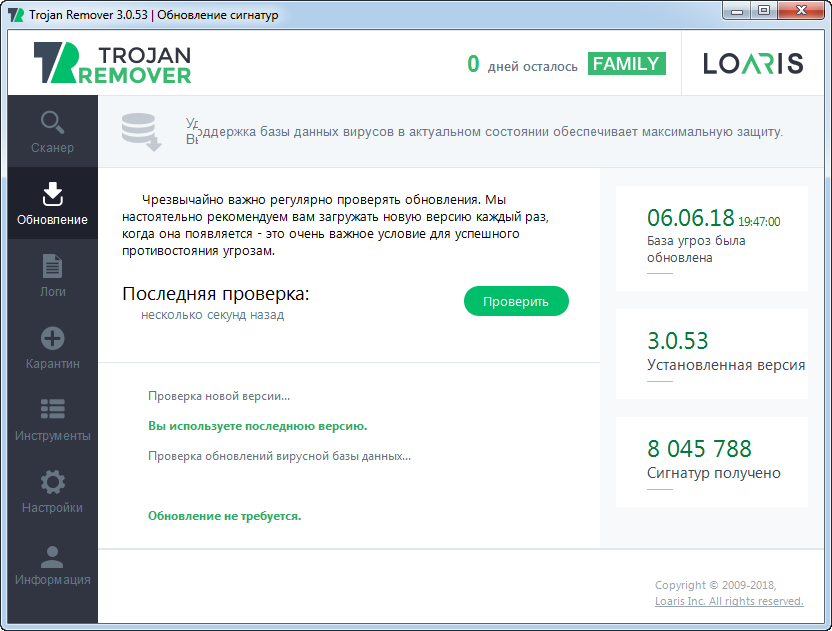The height and width of the screenshot is (631, 832).
Task: Click the database update icon in header
Action: click(141, 132)
